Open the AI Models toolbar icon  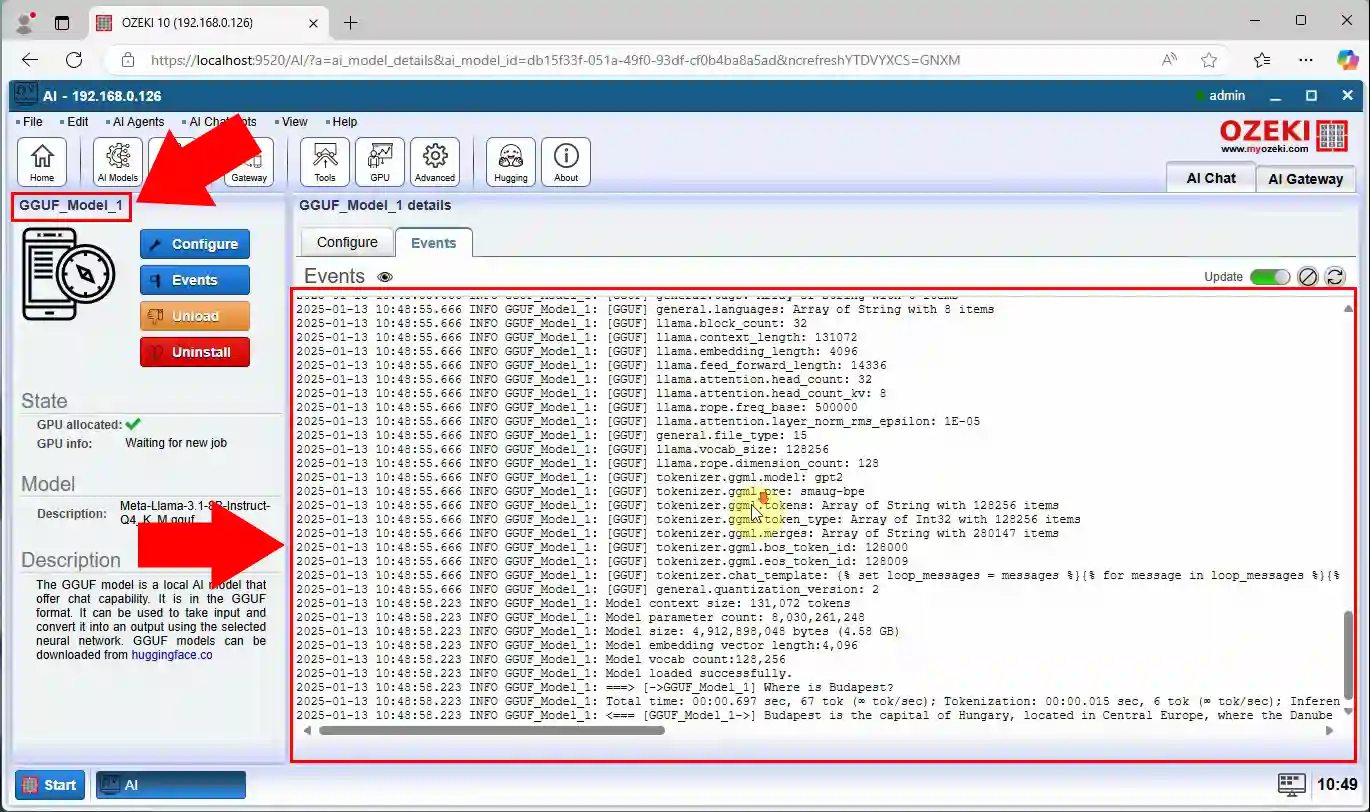coord(118,162)
